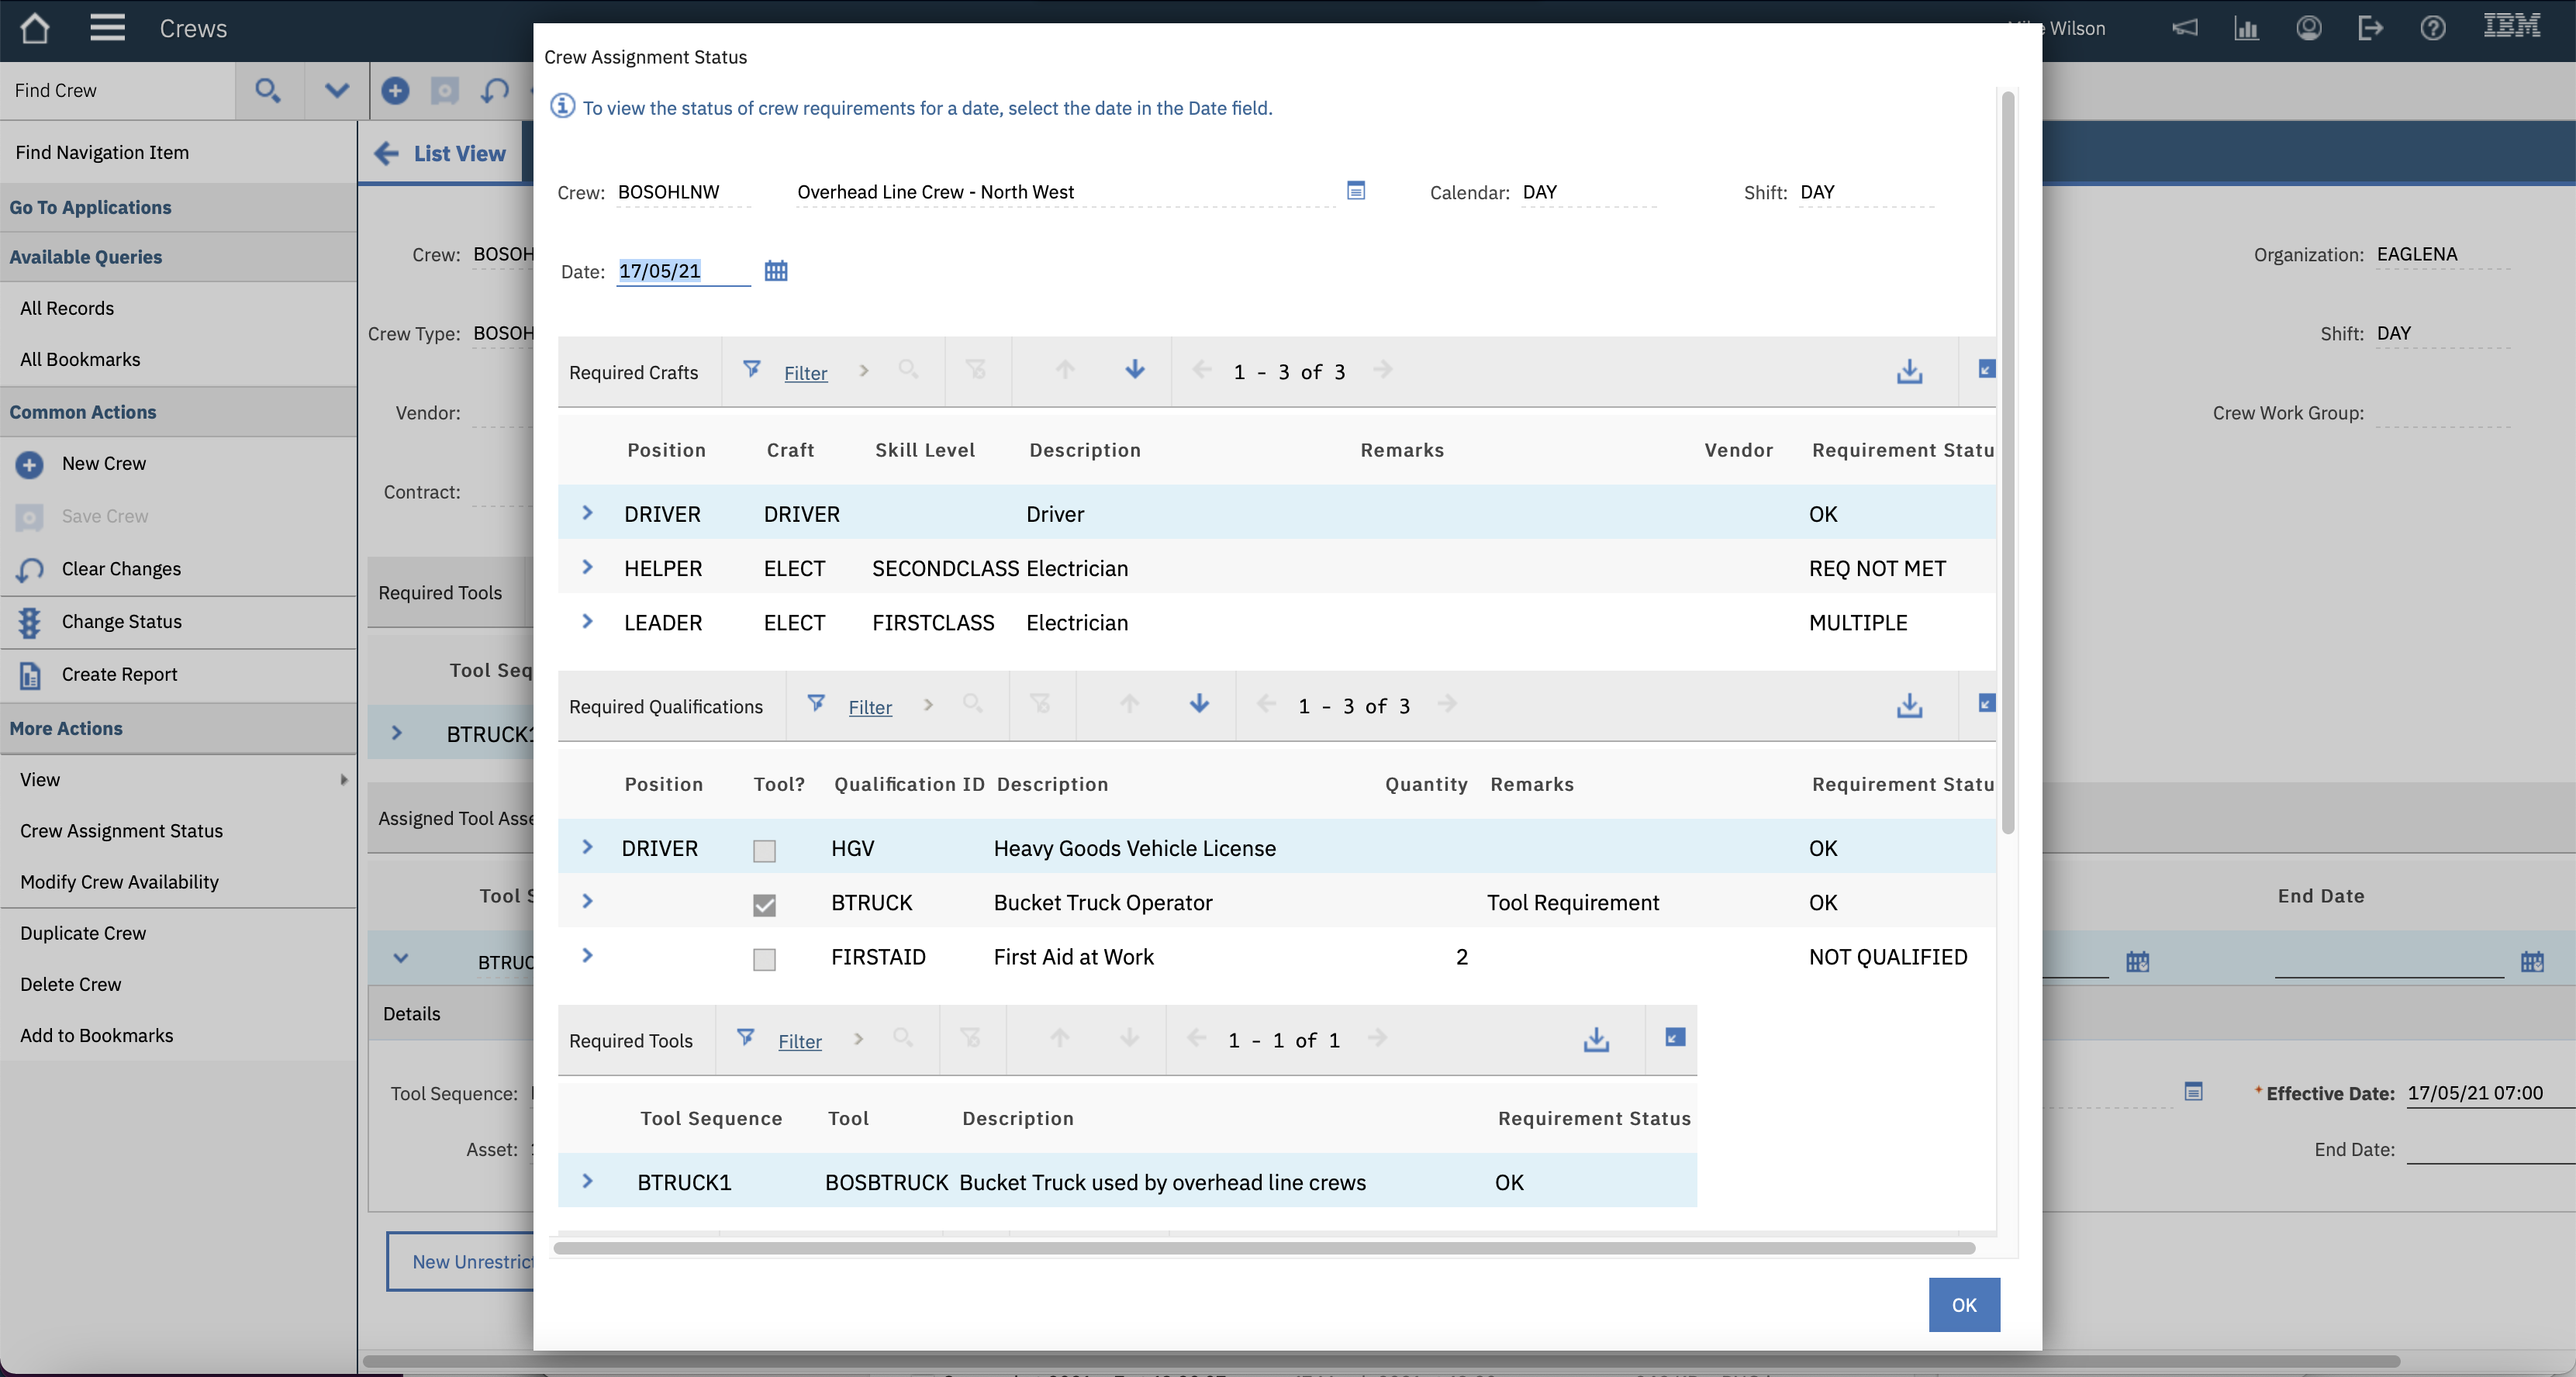Select Modify Crew Availability action
The height and width of the screenshot is (1377, 2576).
click(119, 882)
